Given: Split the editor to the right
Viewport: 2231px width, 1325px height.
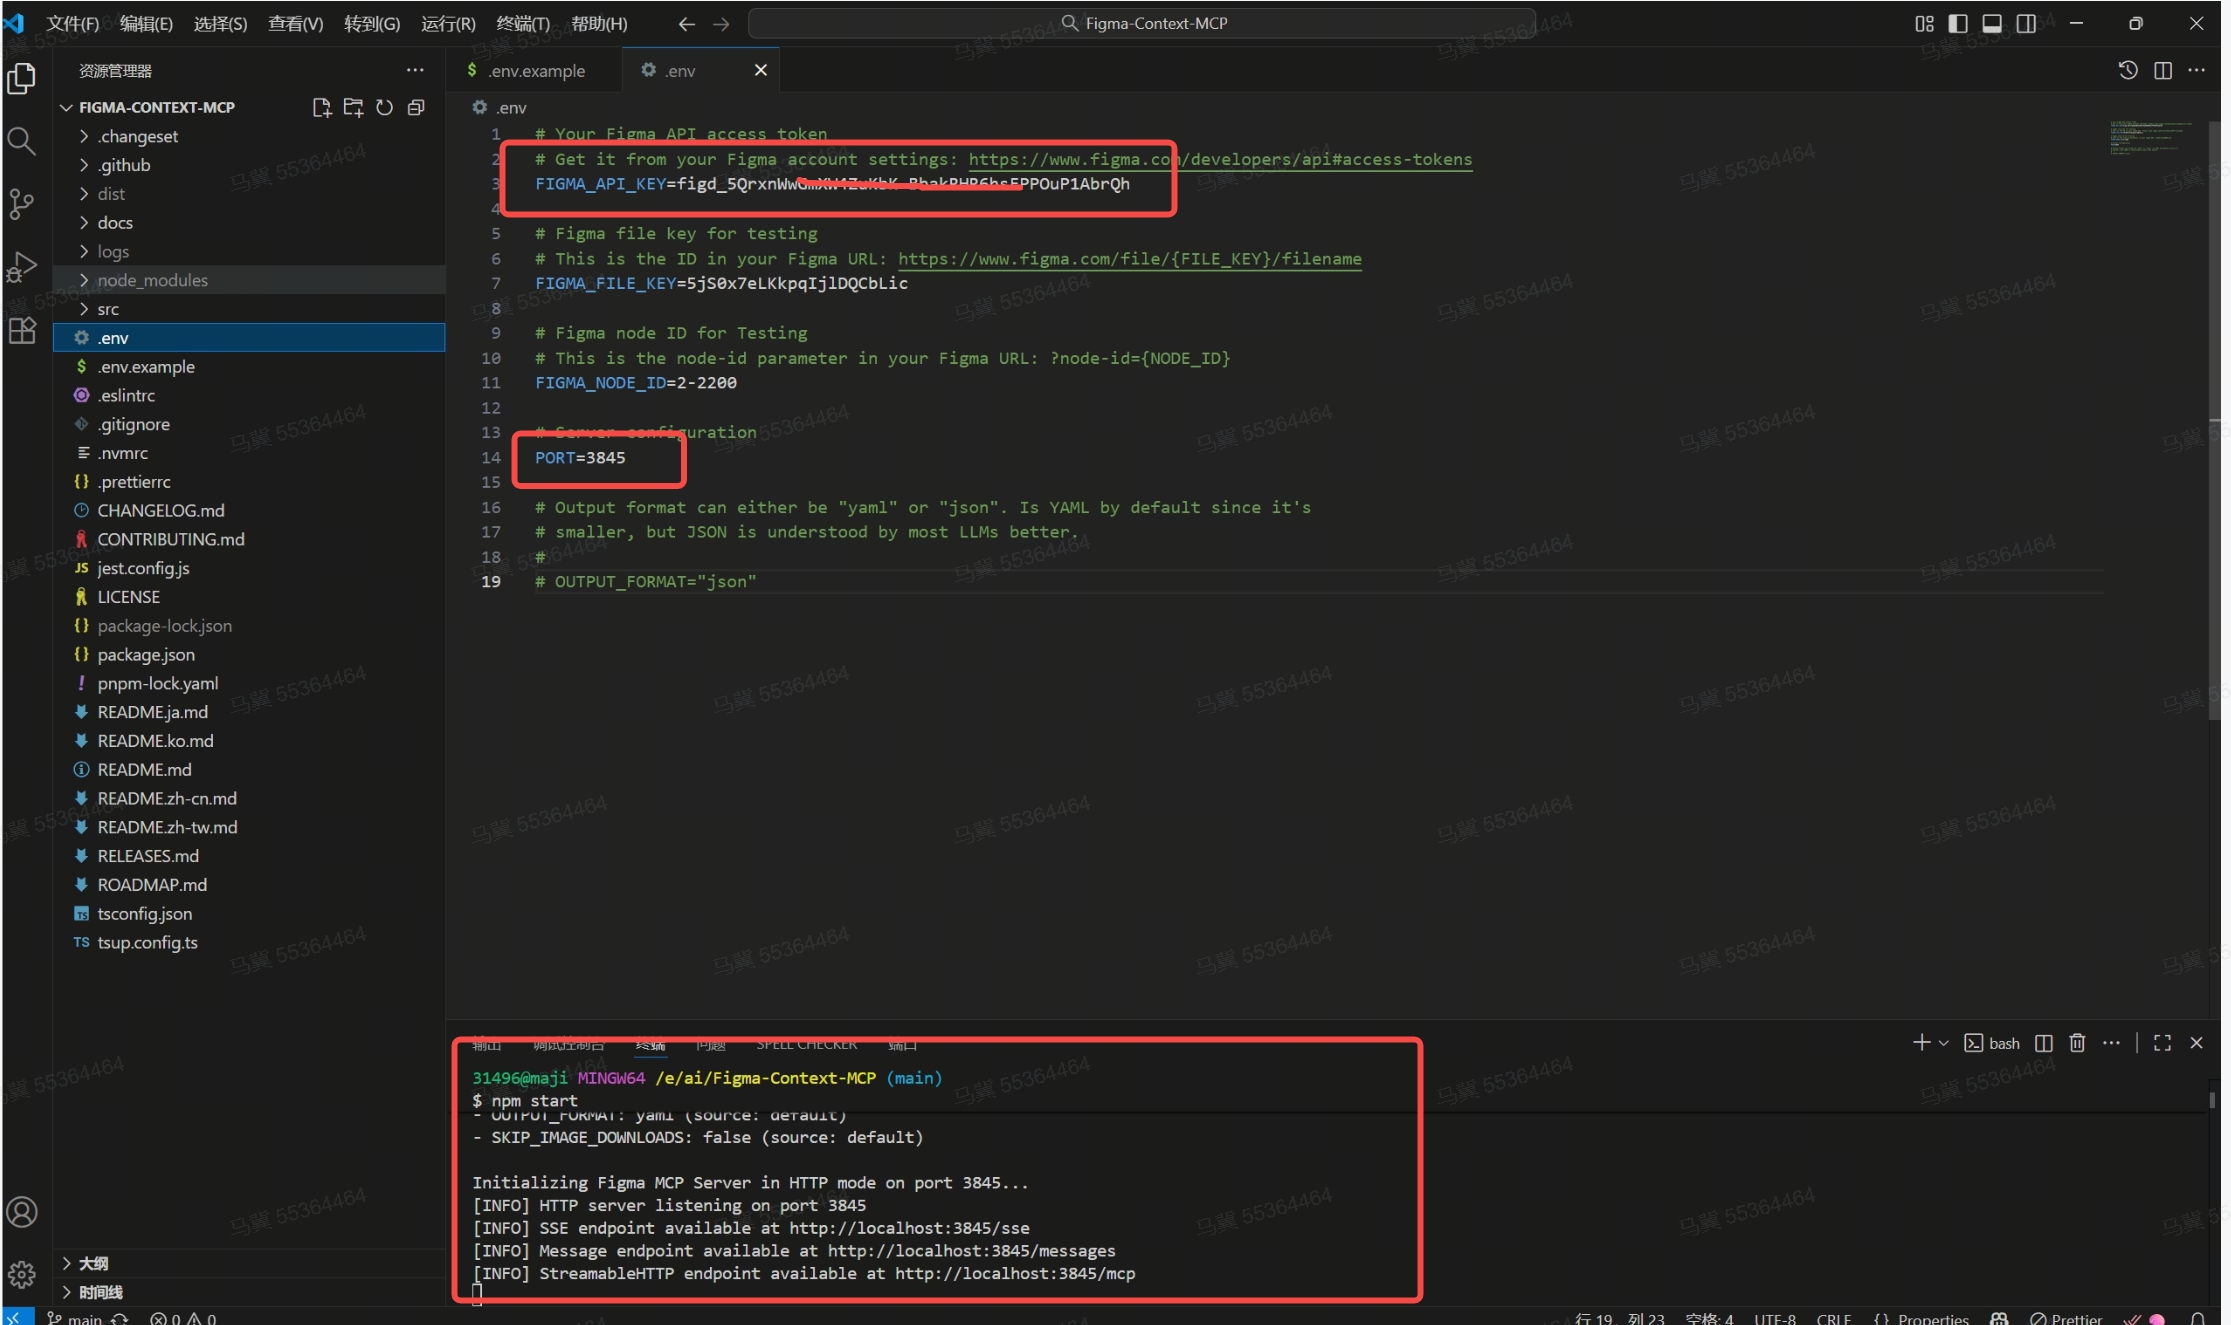Looking at the screenshot, I should point(2162,70).
